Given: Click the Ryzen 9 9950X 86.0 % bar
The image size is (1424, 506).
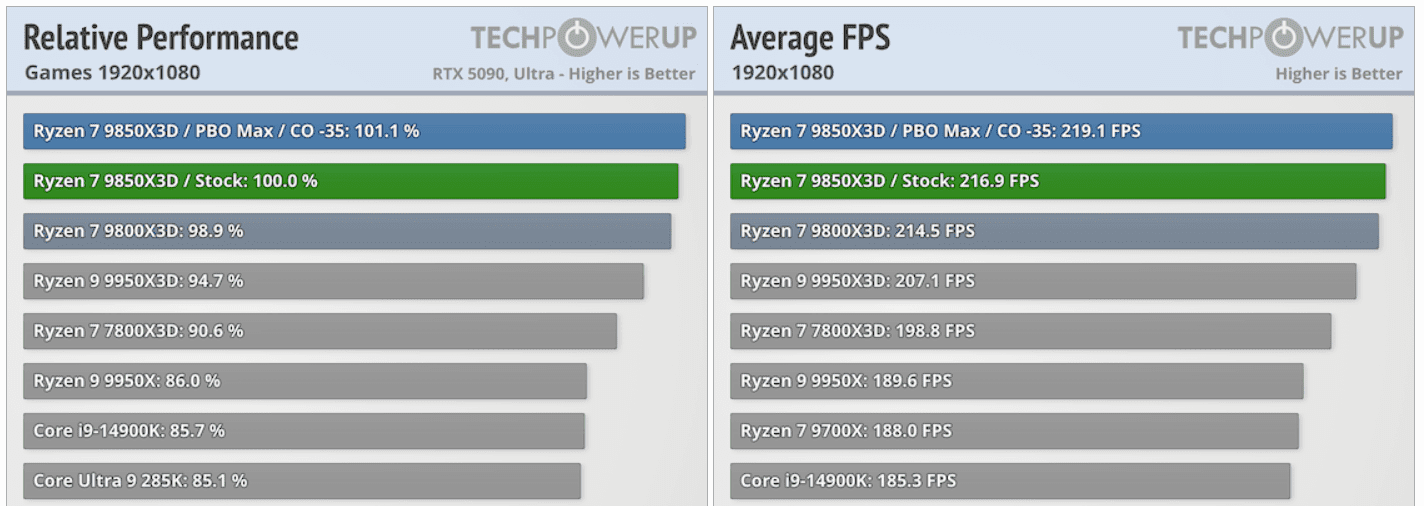Looking at the screenshot, I should [305, 381].
